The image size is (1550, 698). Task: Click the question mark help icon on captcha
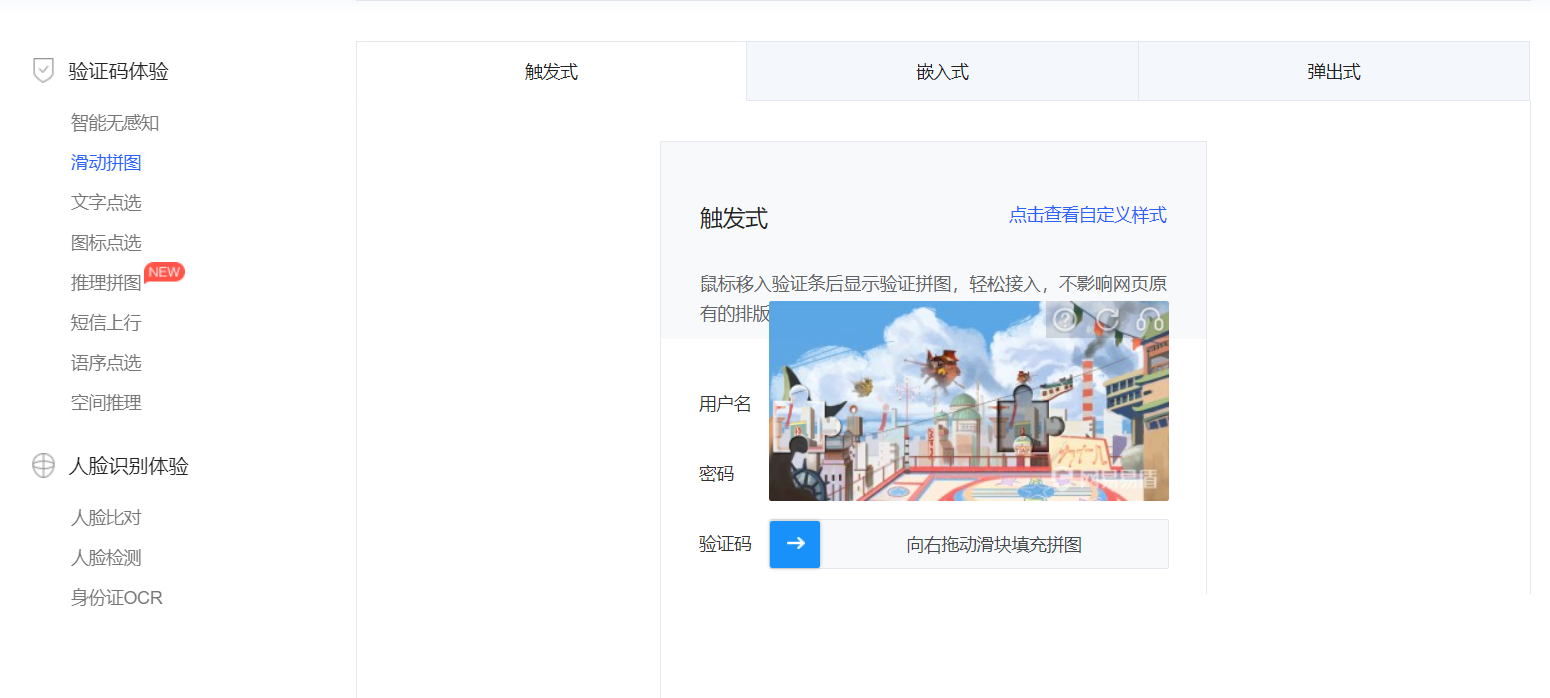point(1065,319)
